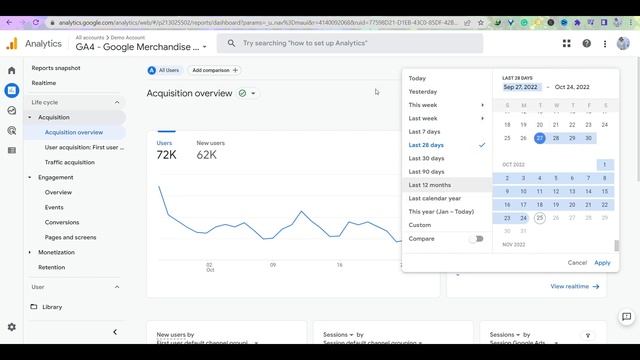Open Traffic acquisition report
The width and height of the screenshot is (640, 360).
coord(70,162)
